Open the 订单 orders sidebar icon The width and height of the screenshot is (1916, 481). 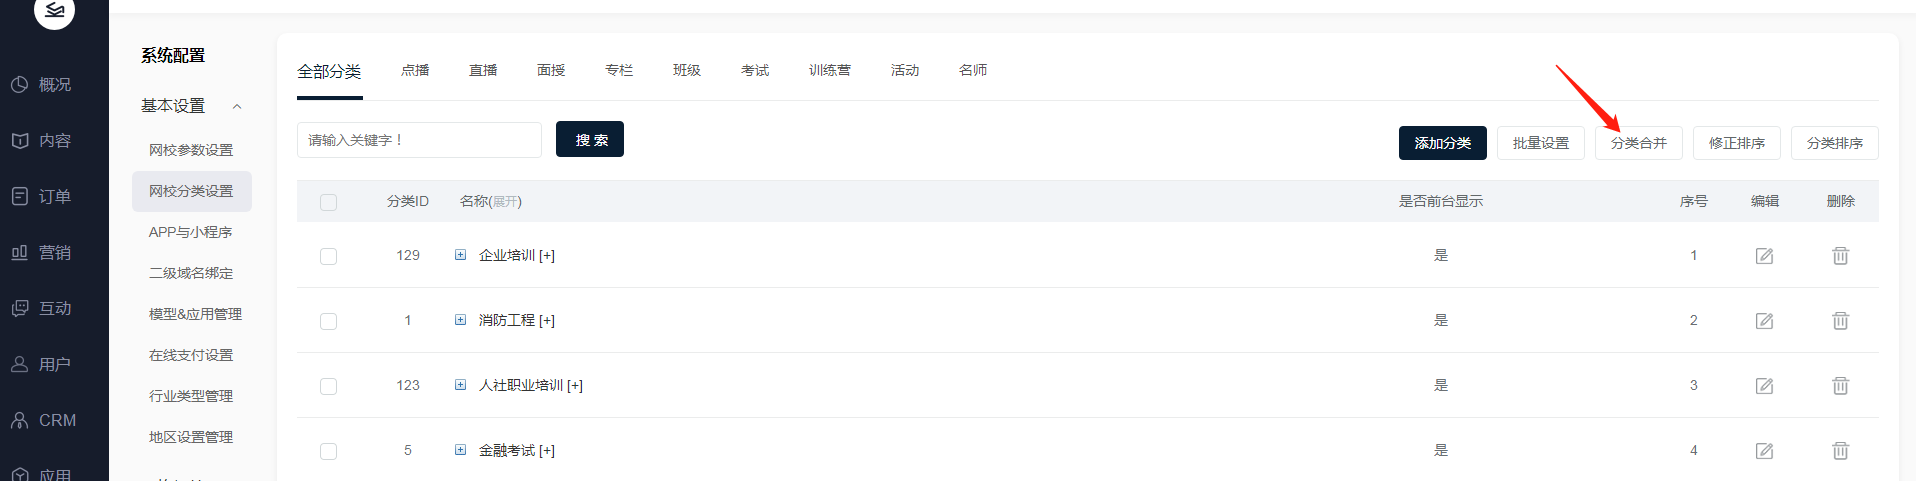click(19, 197)
